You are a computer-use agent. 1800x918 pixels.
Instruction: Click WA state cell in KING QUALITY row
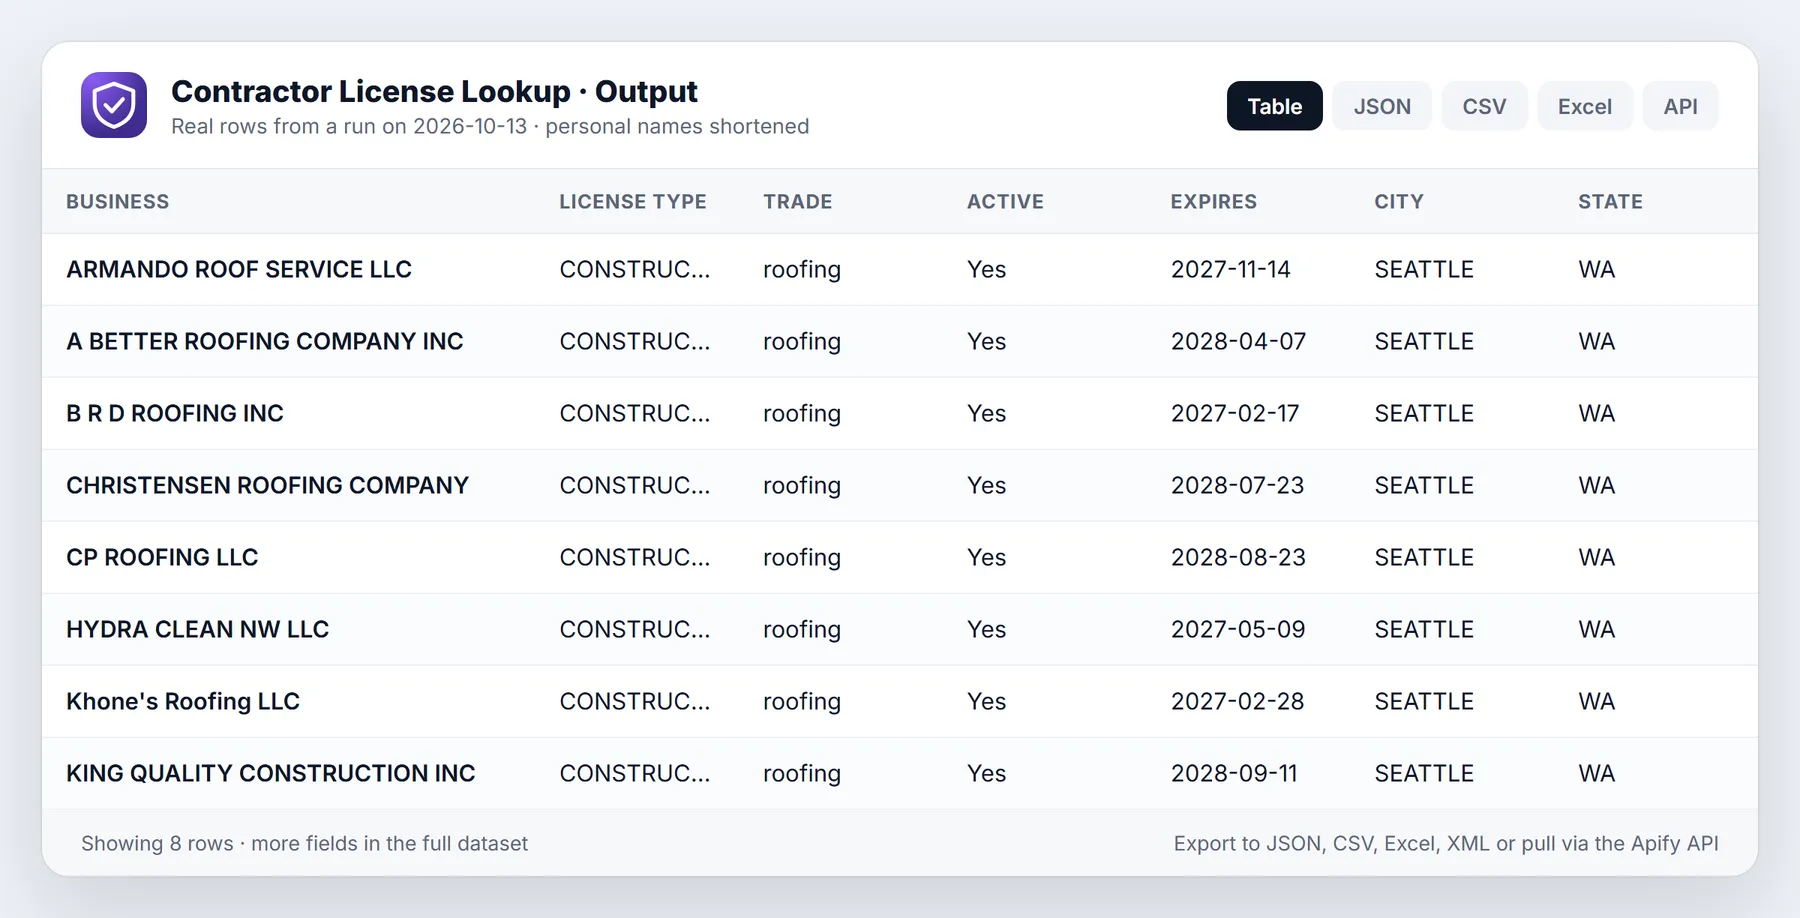click(x=1597, y=773)
